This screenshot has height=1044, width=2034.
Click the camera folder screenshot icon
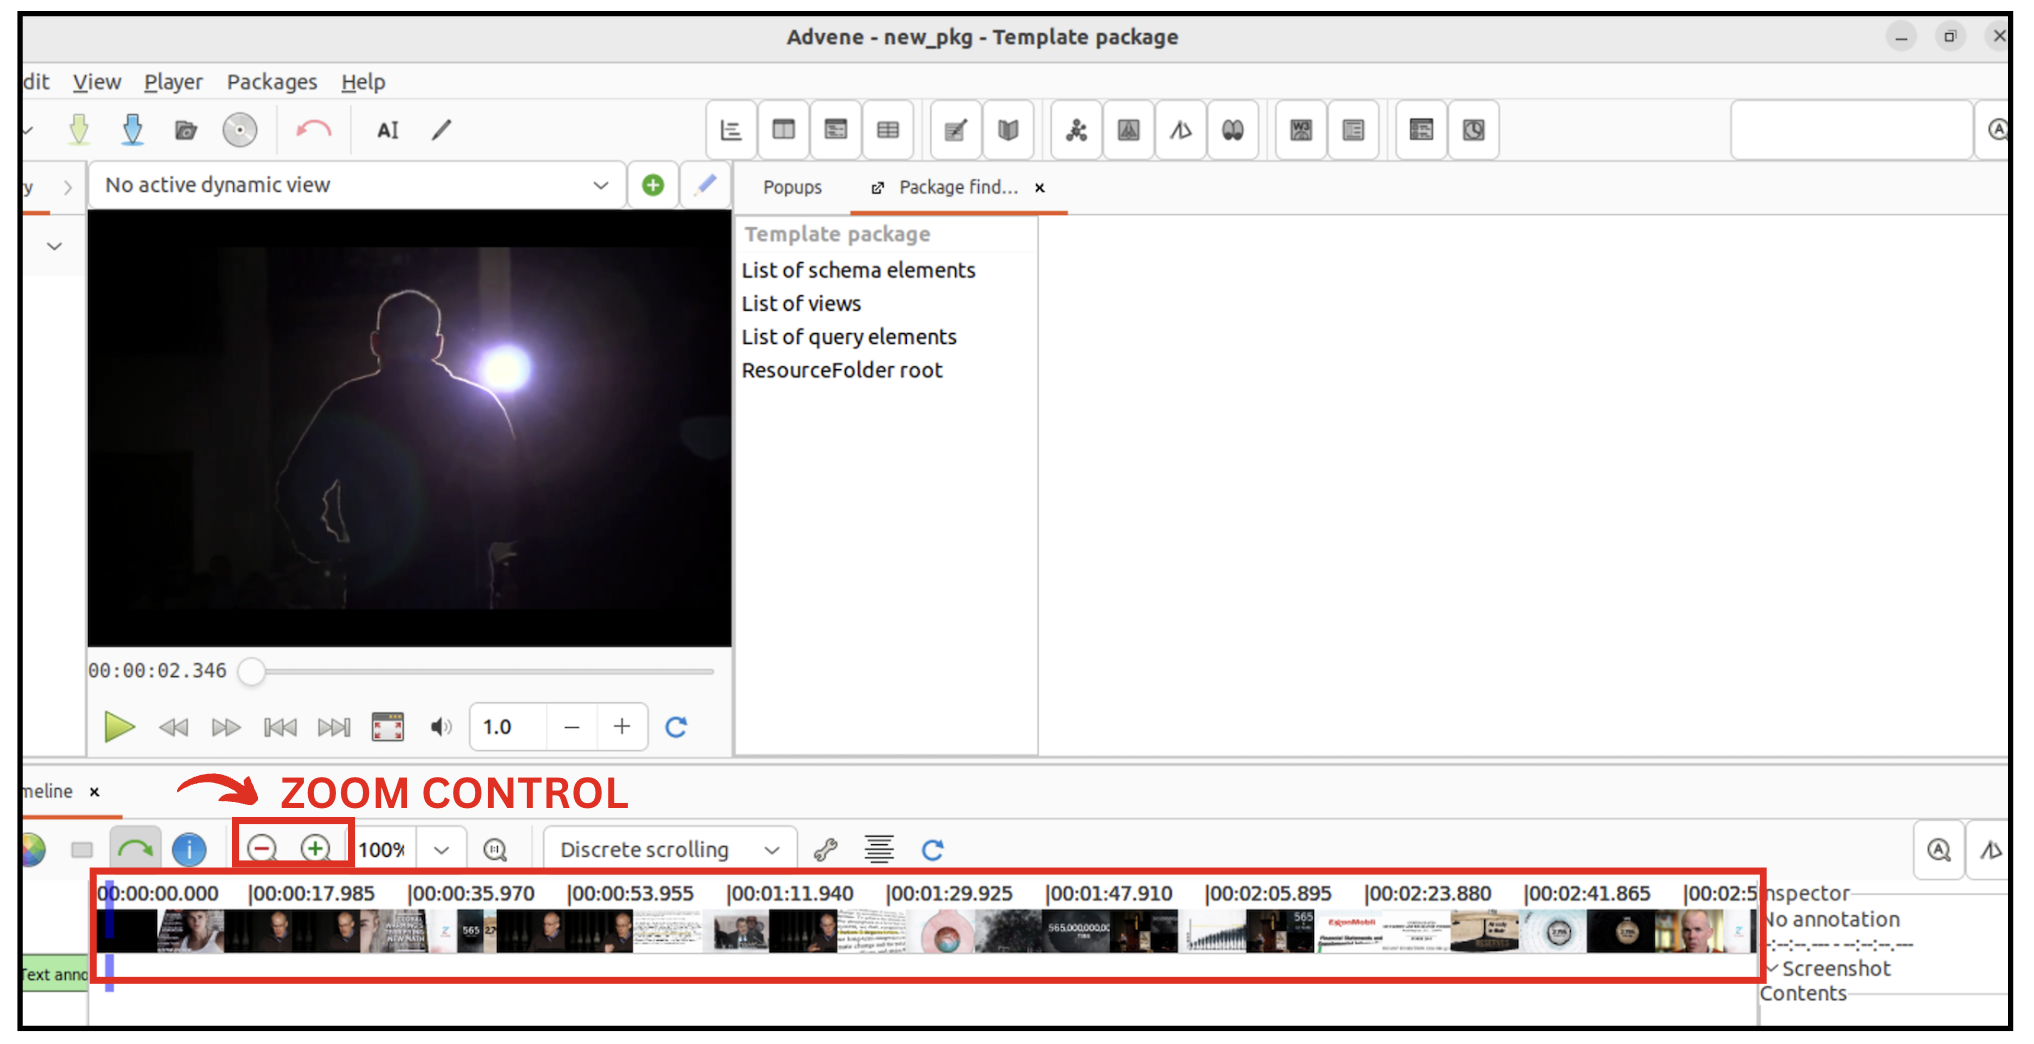pos(186,130)
